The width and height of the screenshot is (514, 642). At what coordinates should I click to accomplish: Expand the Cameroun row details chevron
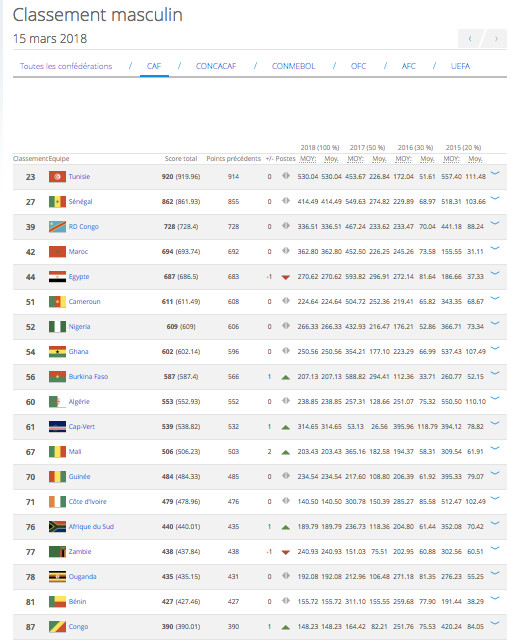click(x=495, y=298)
